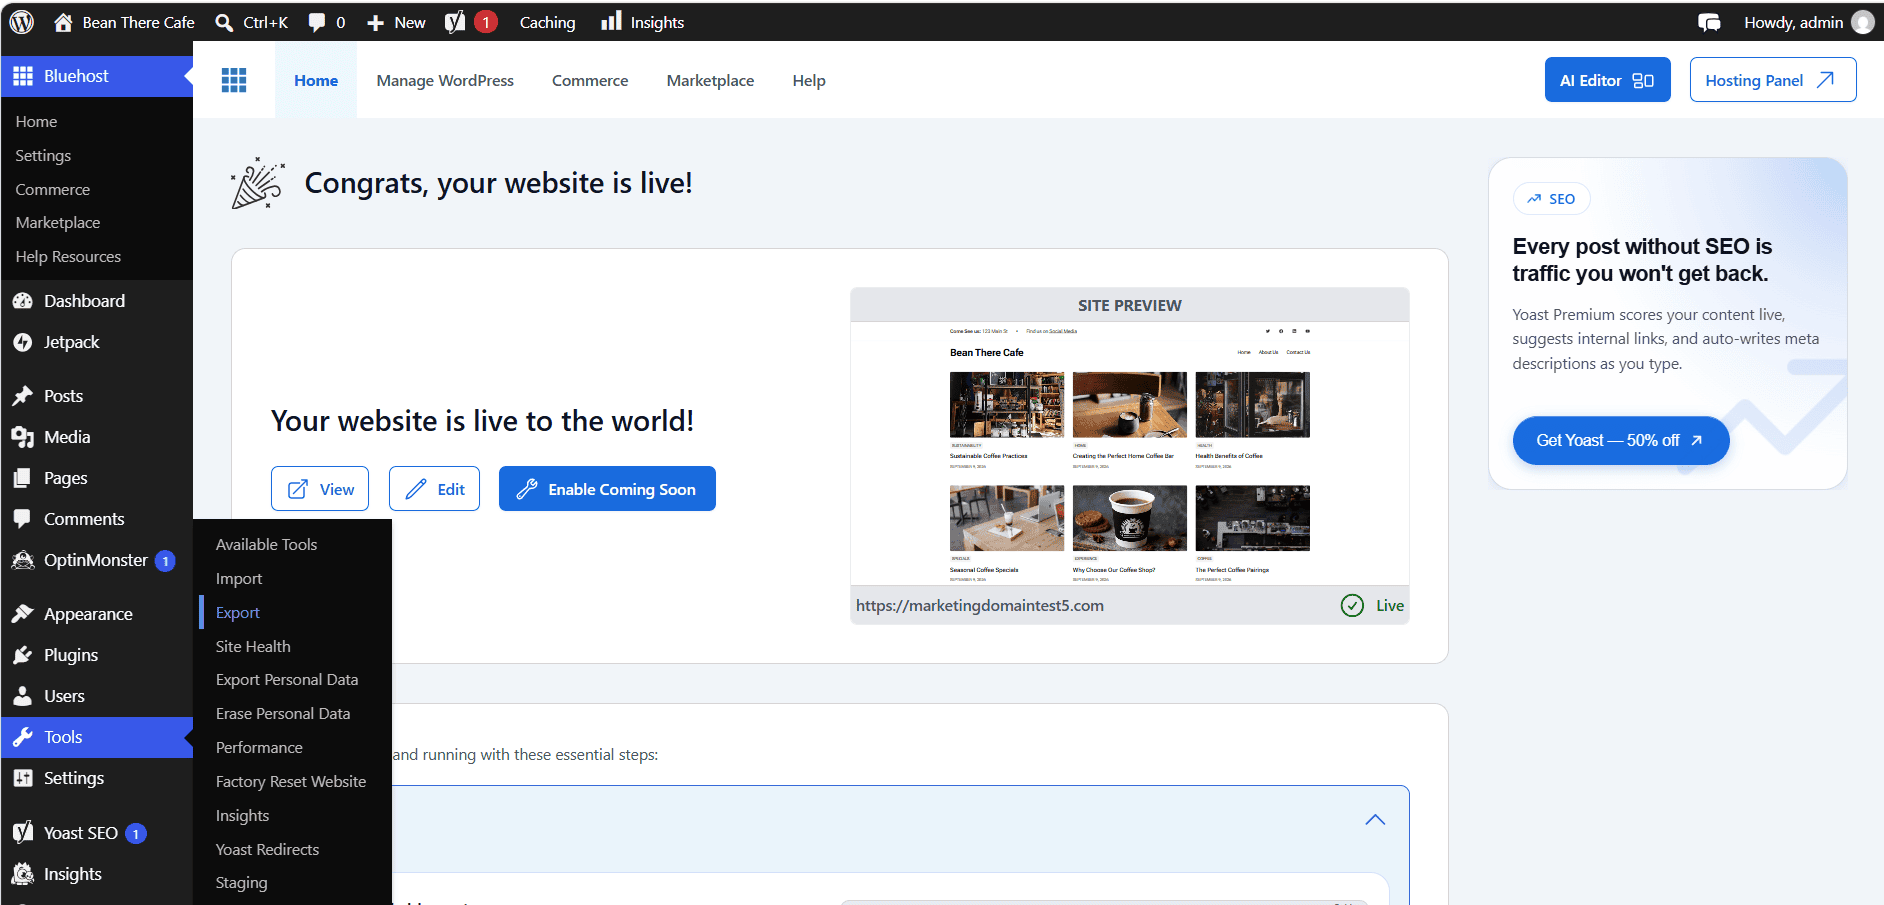Click the WordPress logo in admin bar
The image size is (1884, 905).
22,22
